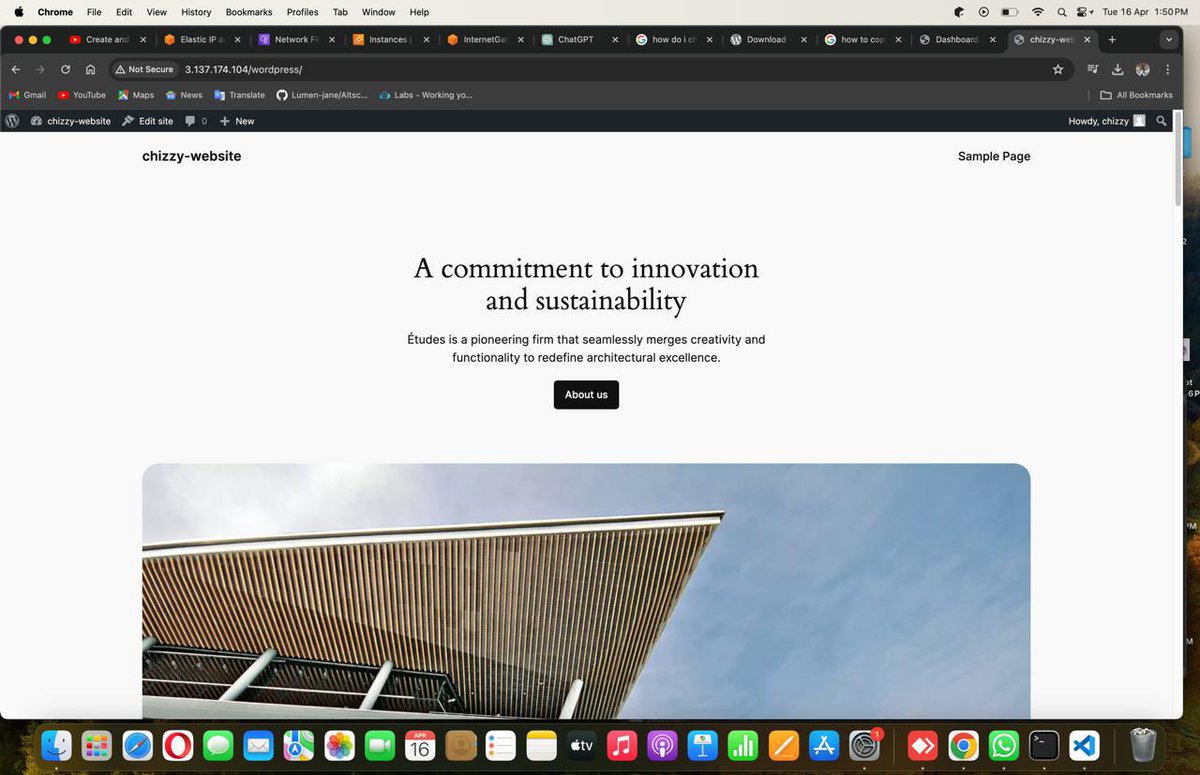Open FaceTime from the dock
The width and height of the screenshot is (1200, 775).
(x=379, y=745)
